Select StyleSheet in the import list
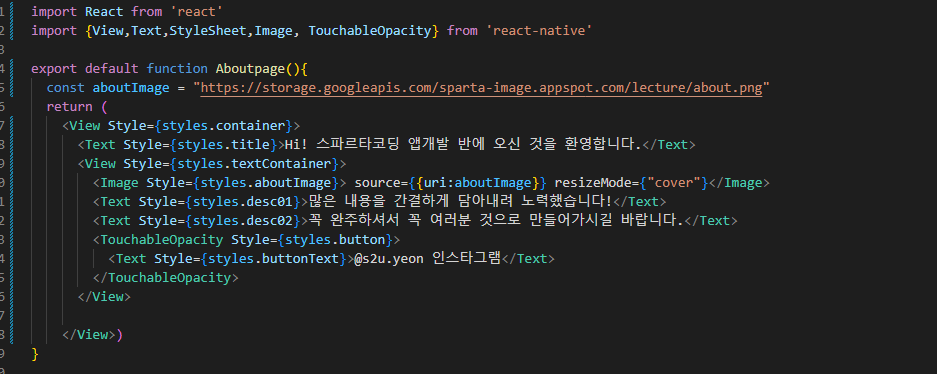The image size is (937, 374). pos(209,30)
